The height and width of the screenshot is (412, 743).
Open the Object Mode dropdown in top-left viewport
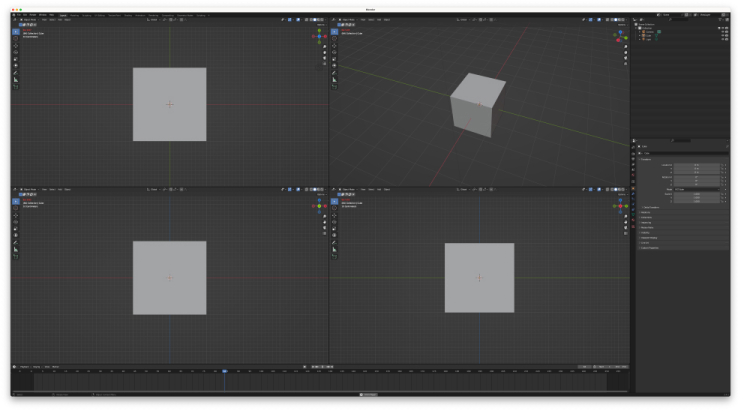28,19
